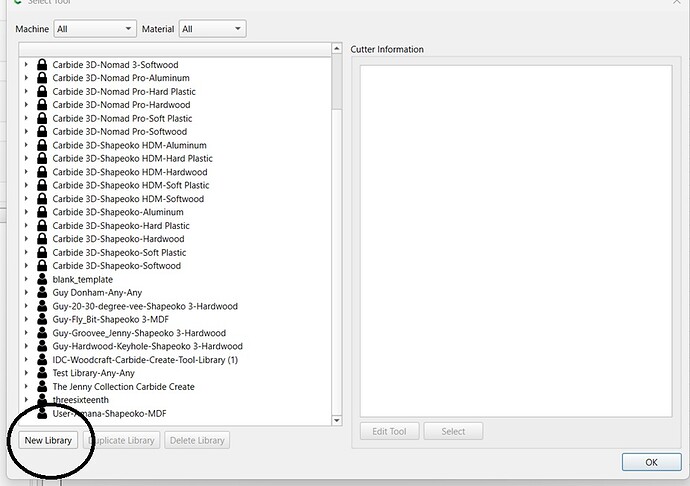Viewport: 690px width, 486px height.
Task: Click inside Cutter Information panel
Action: tap(516, 241)
